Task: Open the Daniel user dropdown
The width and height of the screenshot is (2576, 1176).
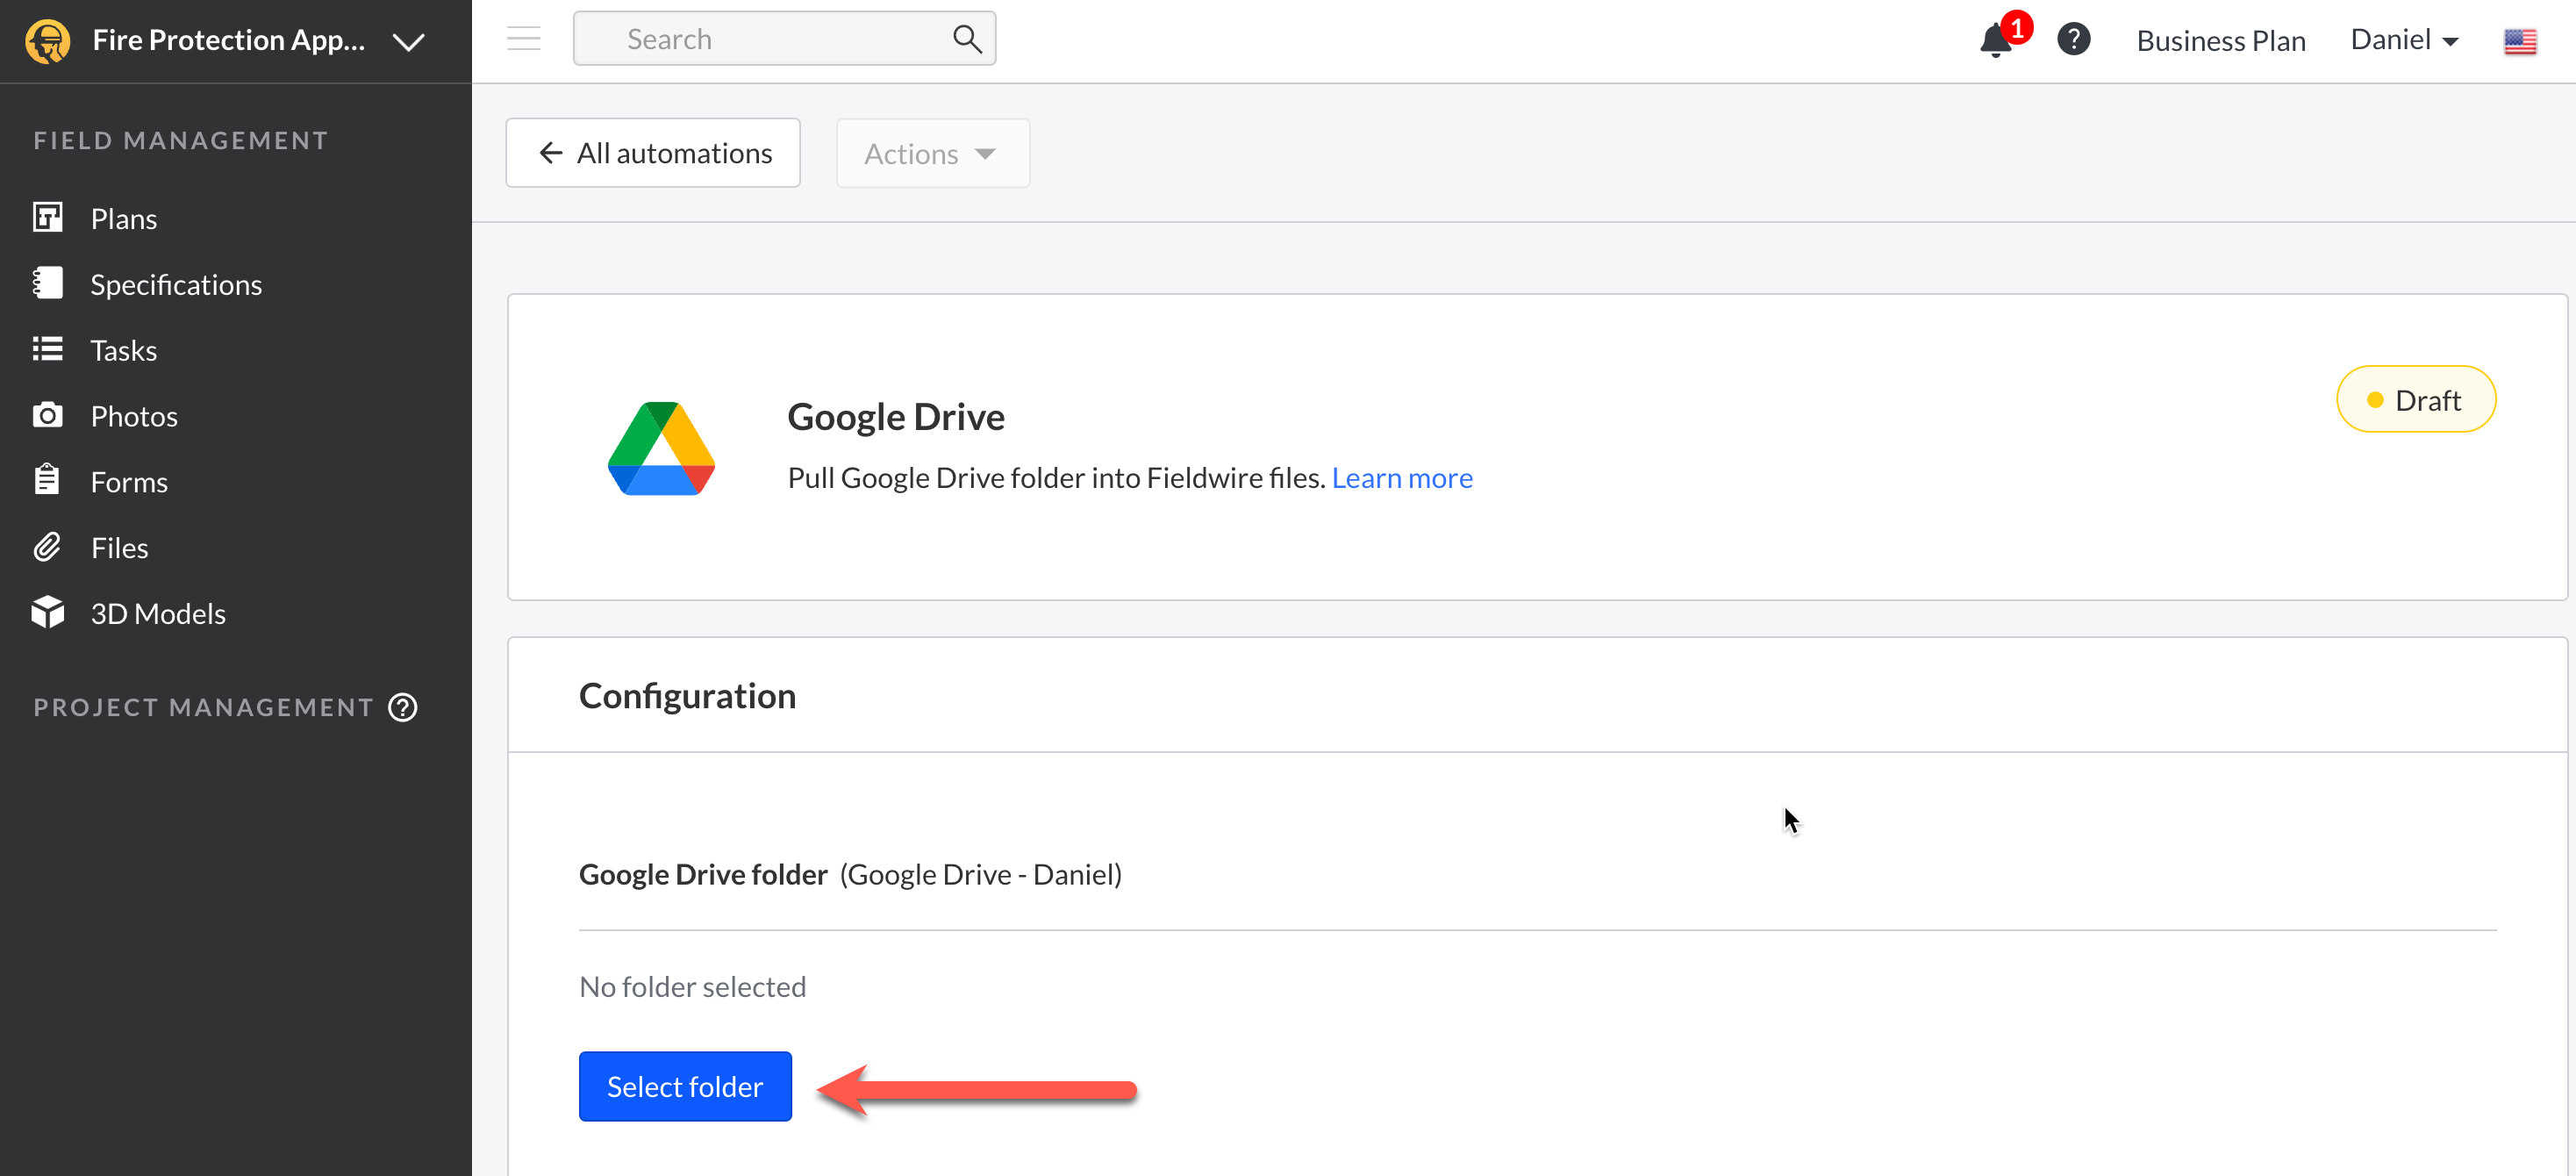Action: [x=2404, y=40]
